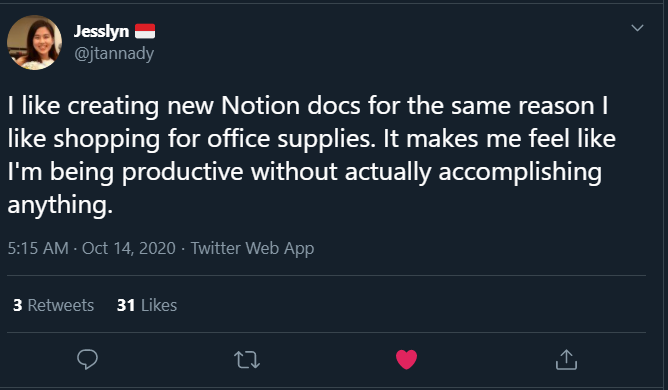The image size is (668, 390).
Task: Click the final word anything in tweet
Action: [x=60, y=205]
